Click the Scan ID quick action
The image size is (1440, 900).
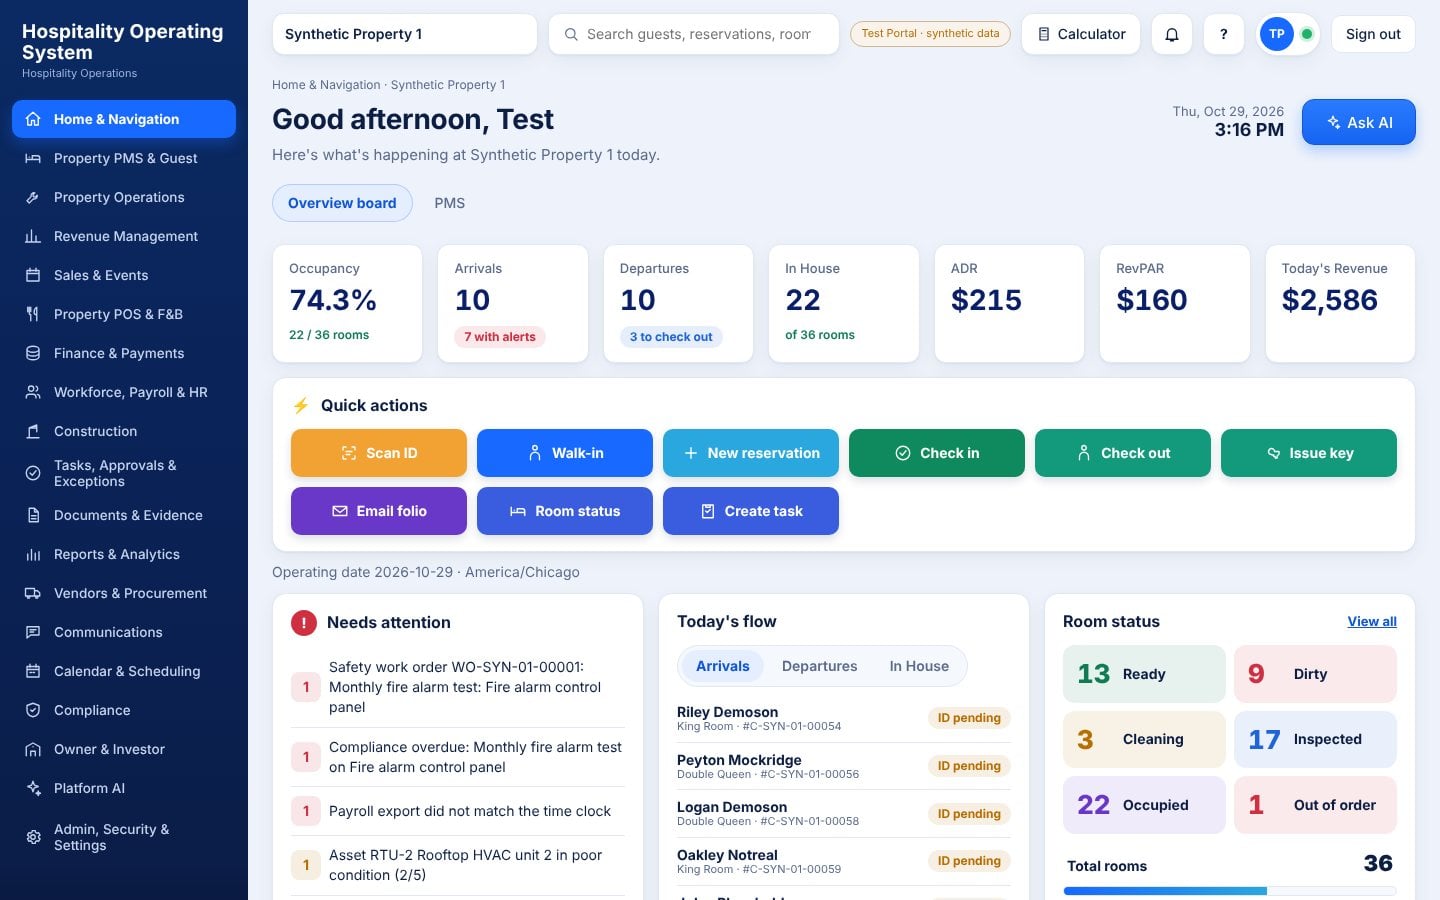coord(379,453)
